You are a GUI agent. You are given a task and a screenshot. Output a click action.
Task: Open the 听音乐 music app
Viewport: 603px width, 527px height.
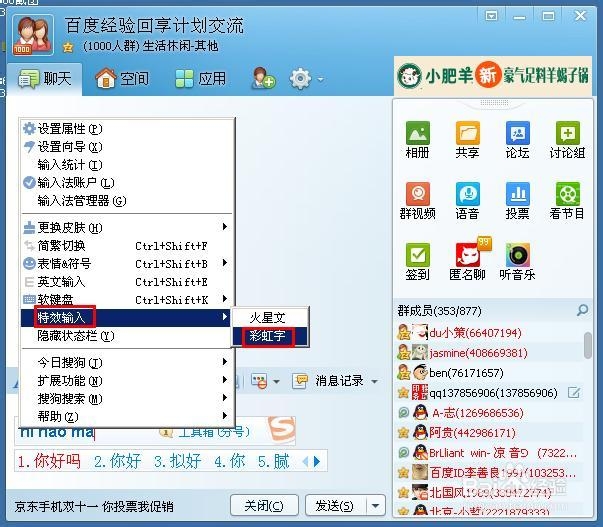pos(517,262)
